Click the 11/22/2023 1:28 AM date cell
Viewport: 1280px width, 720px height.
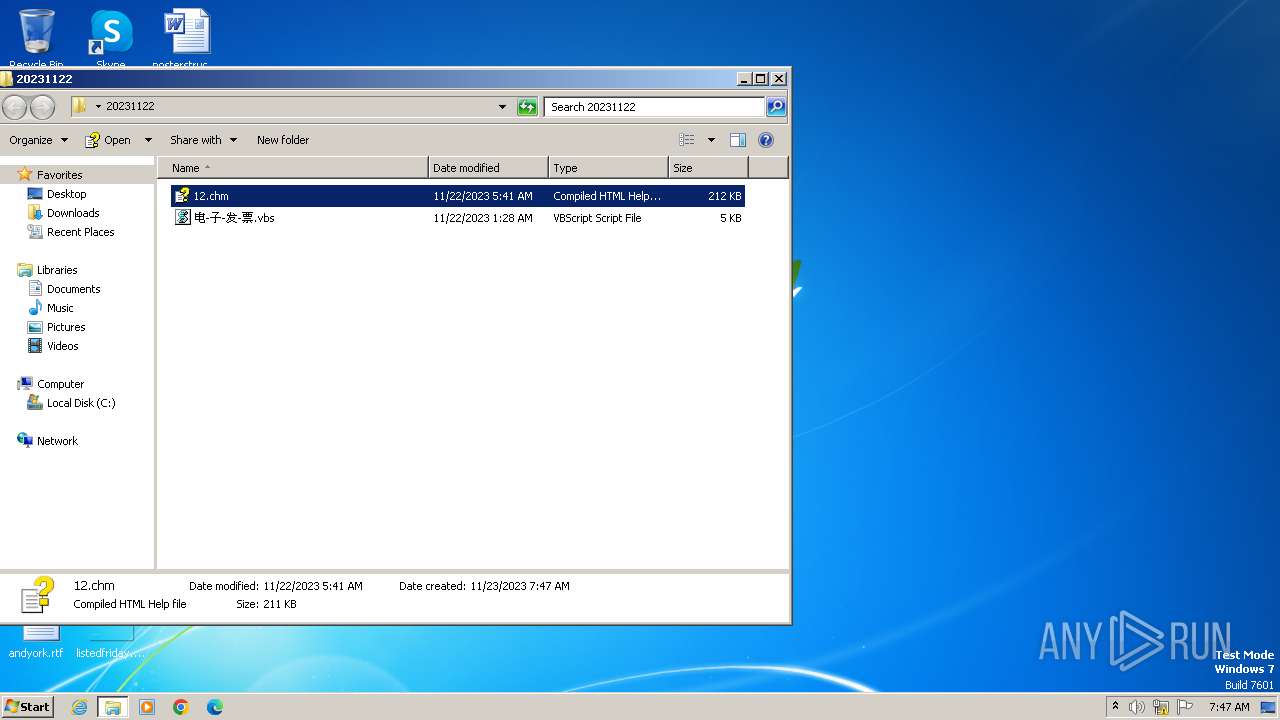click(483, 218)
